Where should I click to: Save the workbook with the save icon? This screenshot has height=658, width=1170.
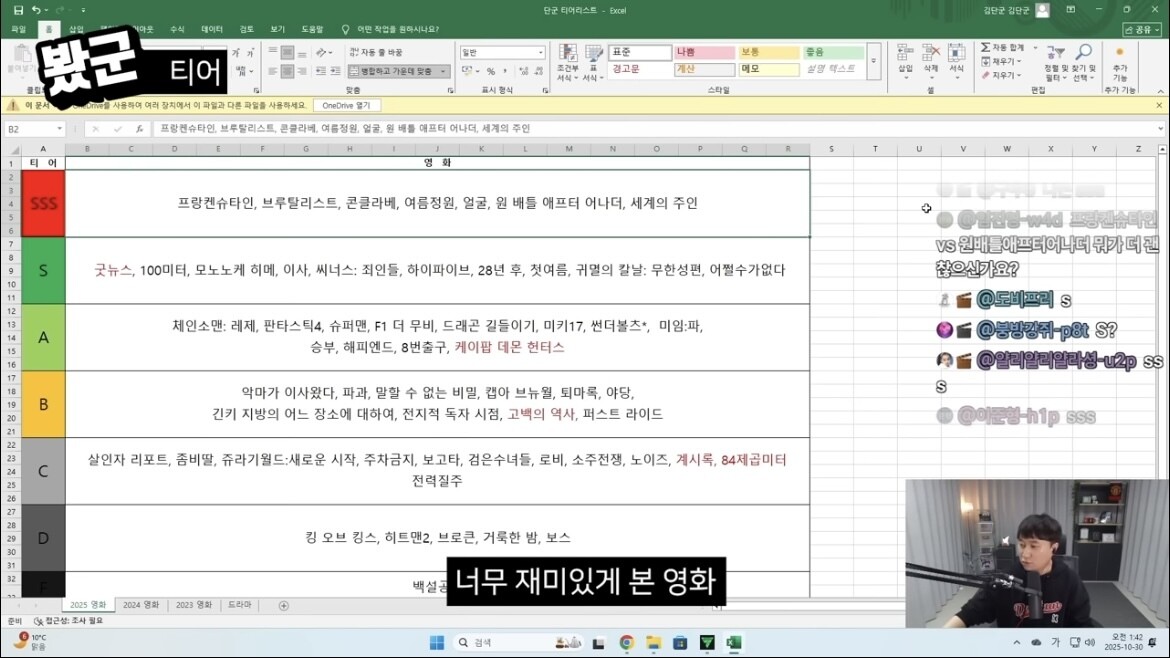[18, 10]
